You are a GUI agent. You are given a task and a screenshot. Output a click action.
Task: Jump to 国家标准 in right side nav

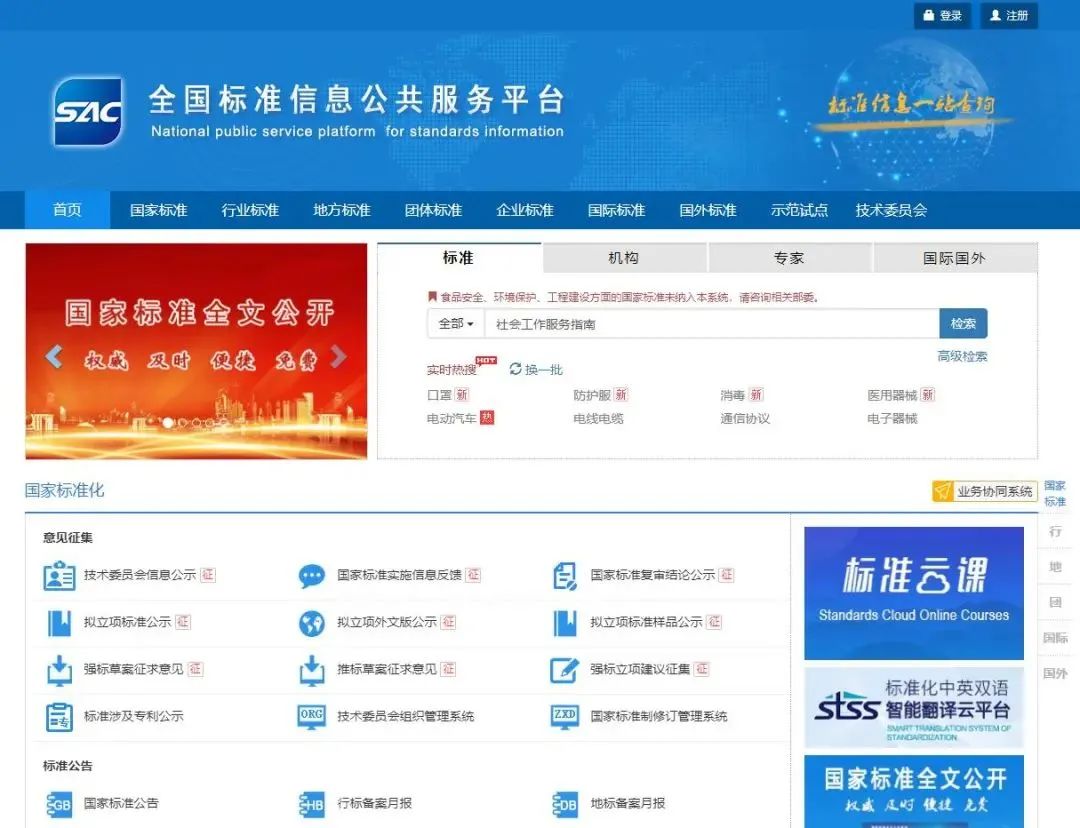[1055, 493]
